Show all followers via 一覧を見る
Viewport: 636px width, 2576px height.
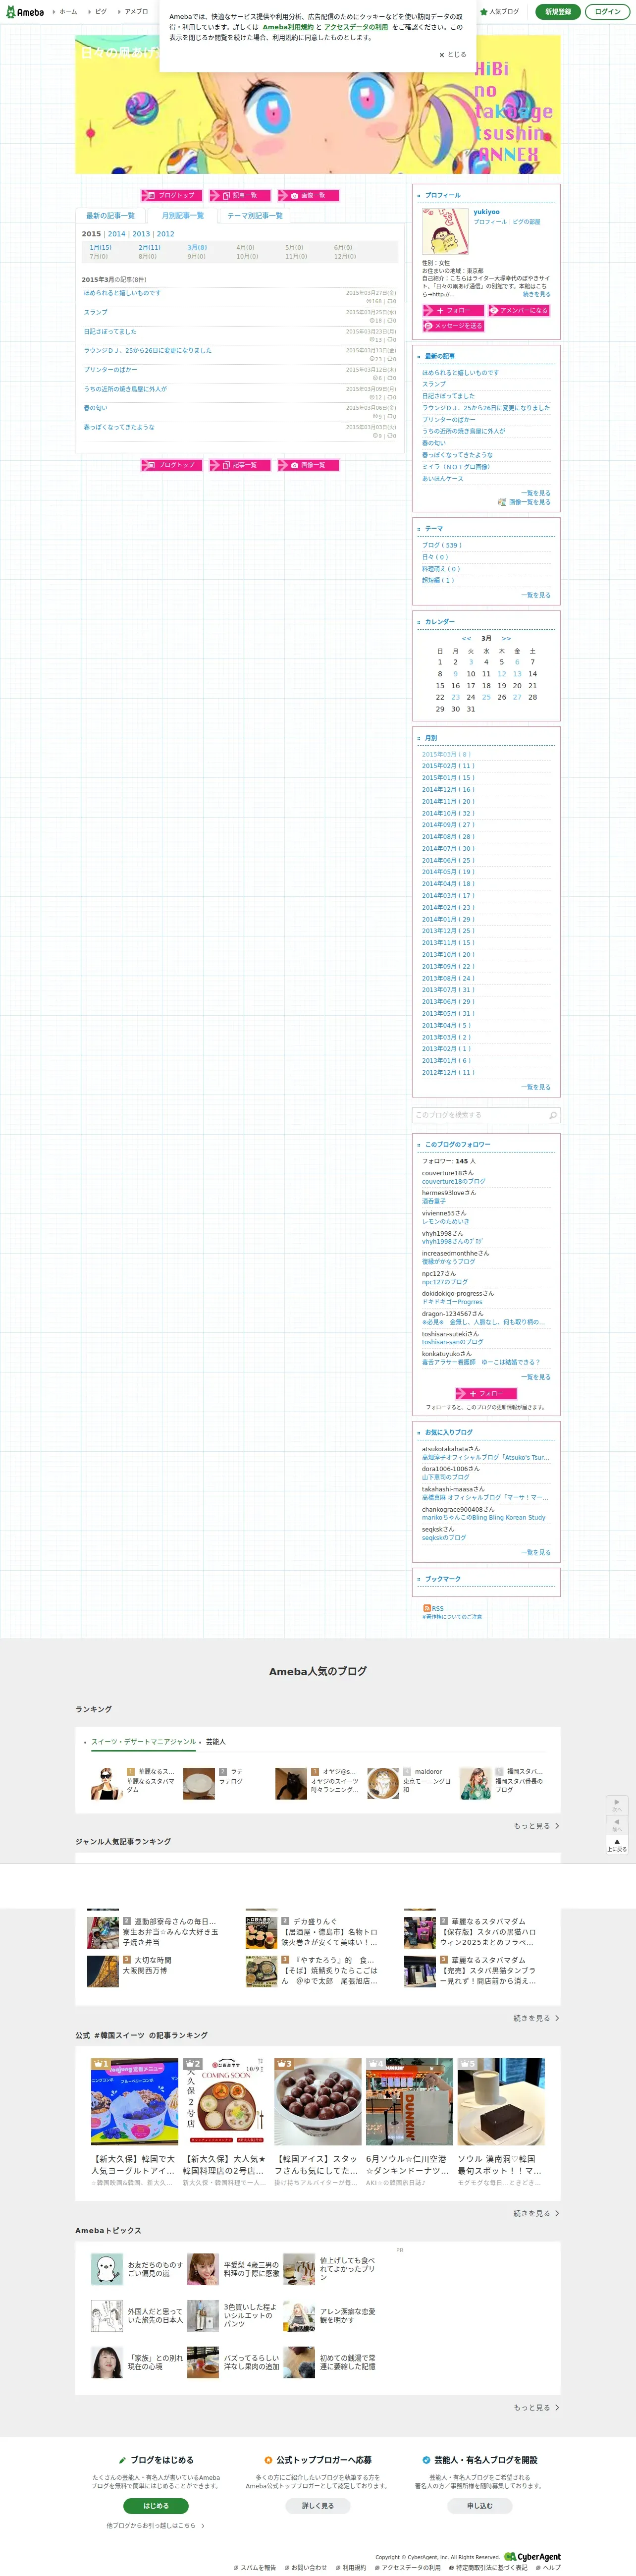pyautogui.click(x=536, y=1377)
